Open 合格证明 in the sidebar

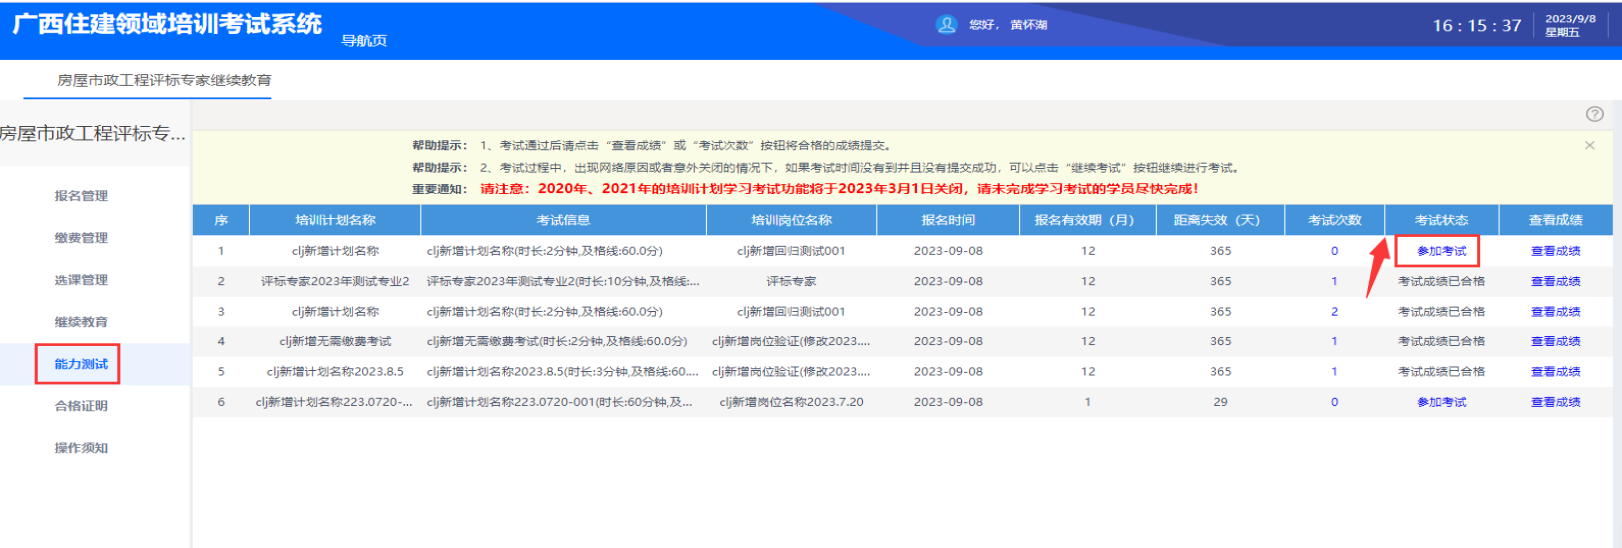(x=81, y=406)
